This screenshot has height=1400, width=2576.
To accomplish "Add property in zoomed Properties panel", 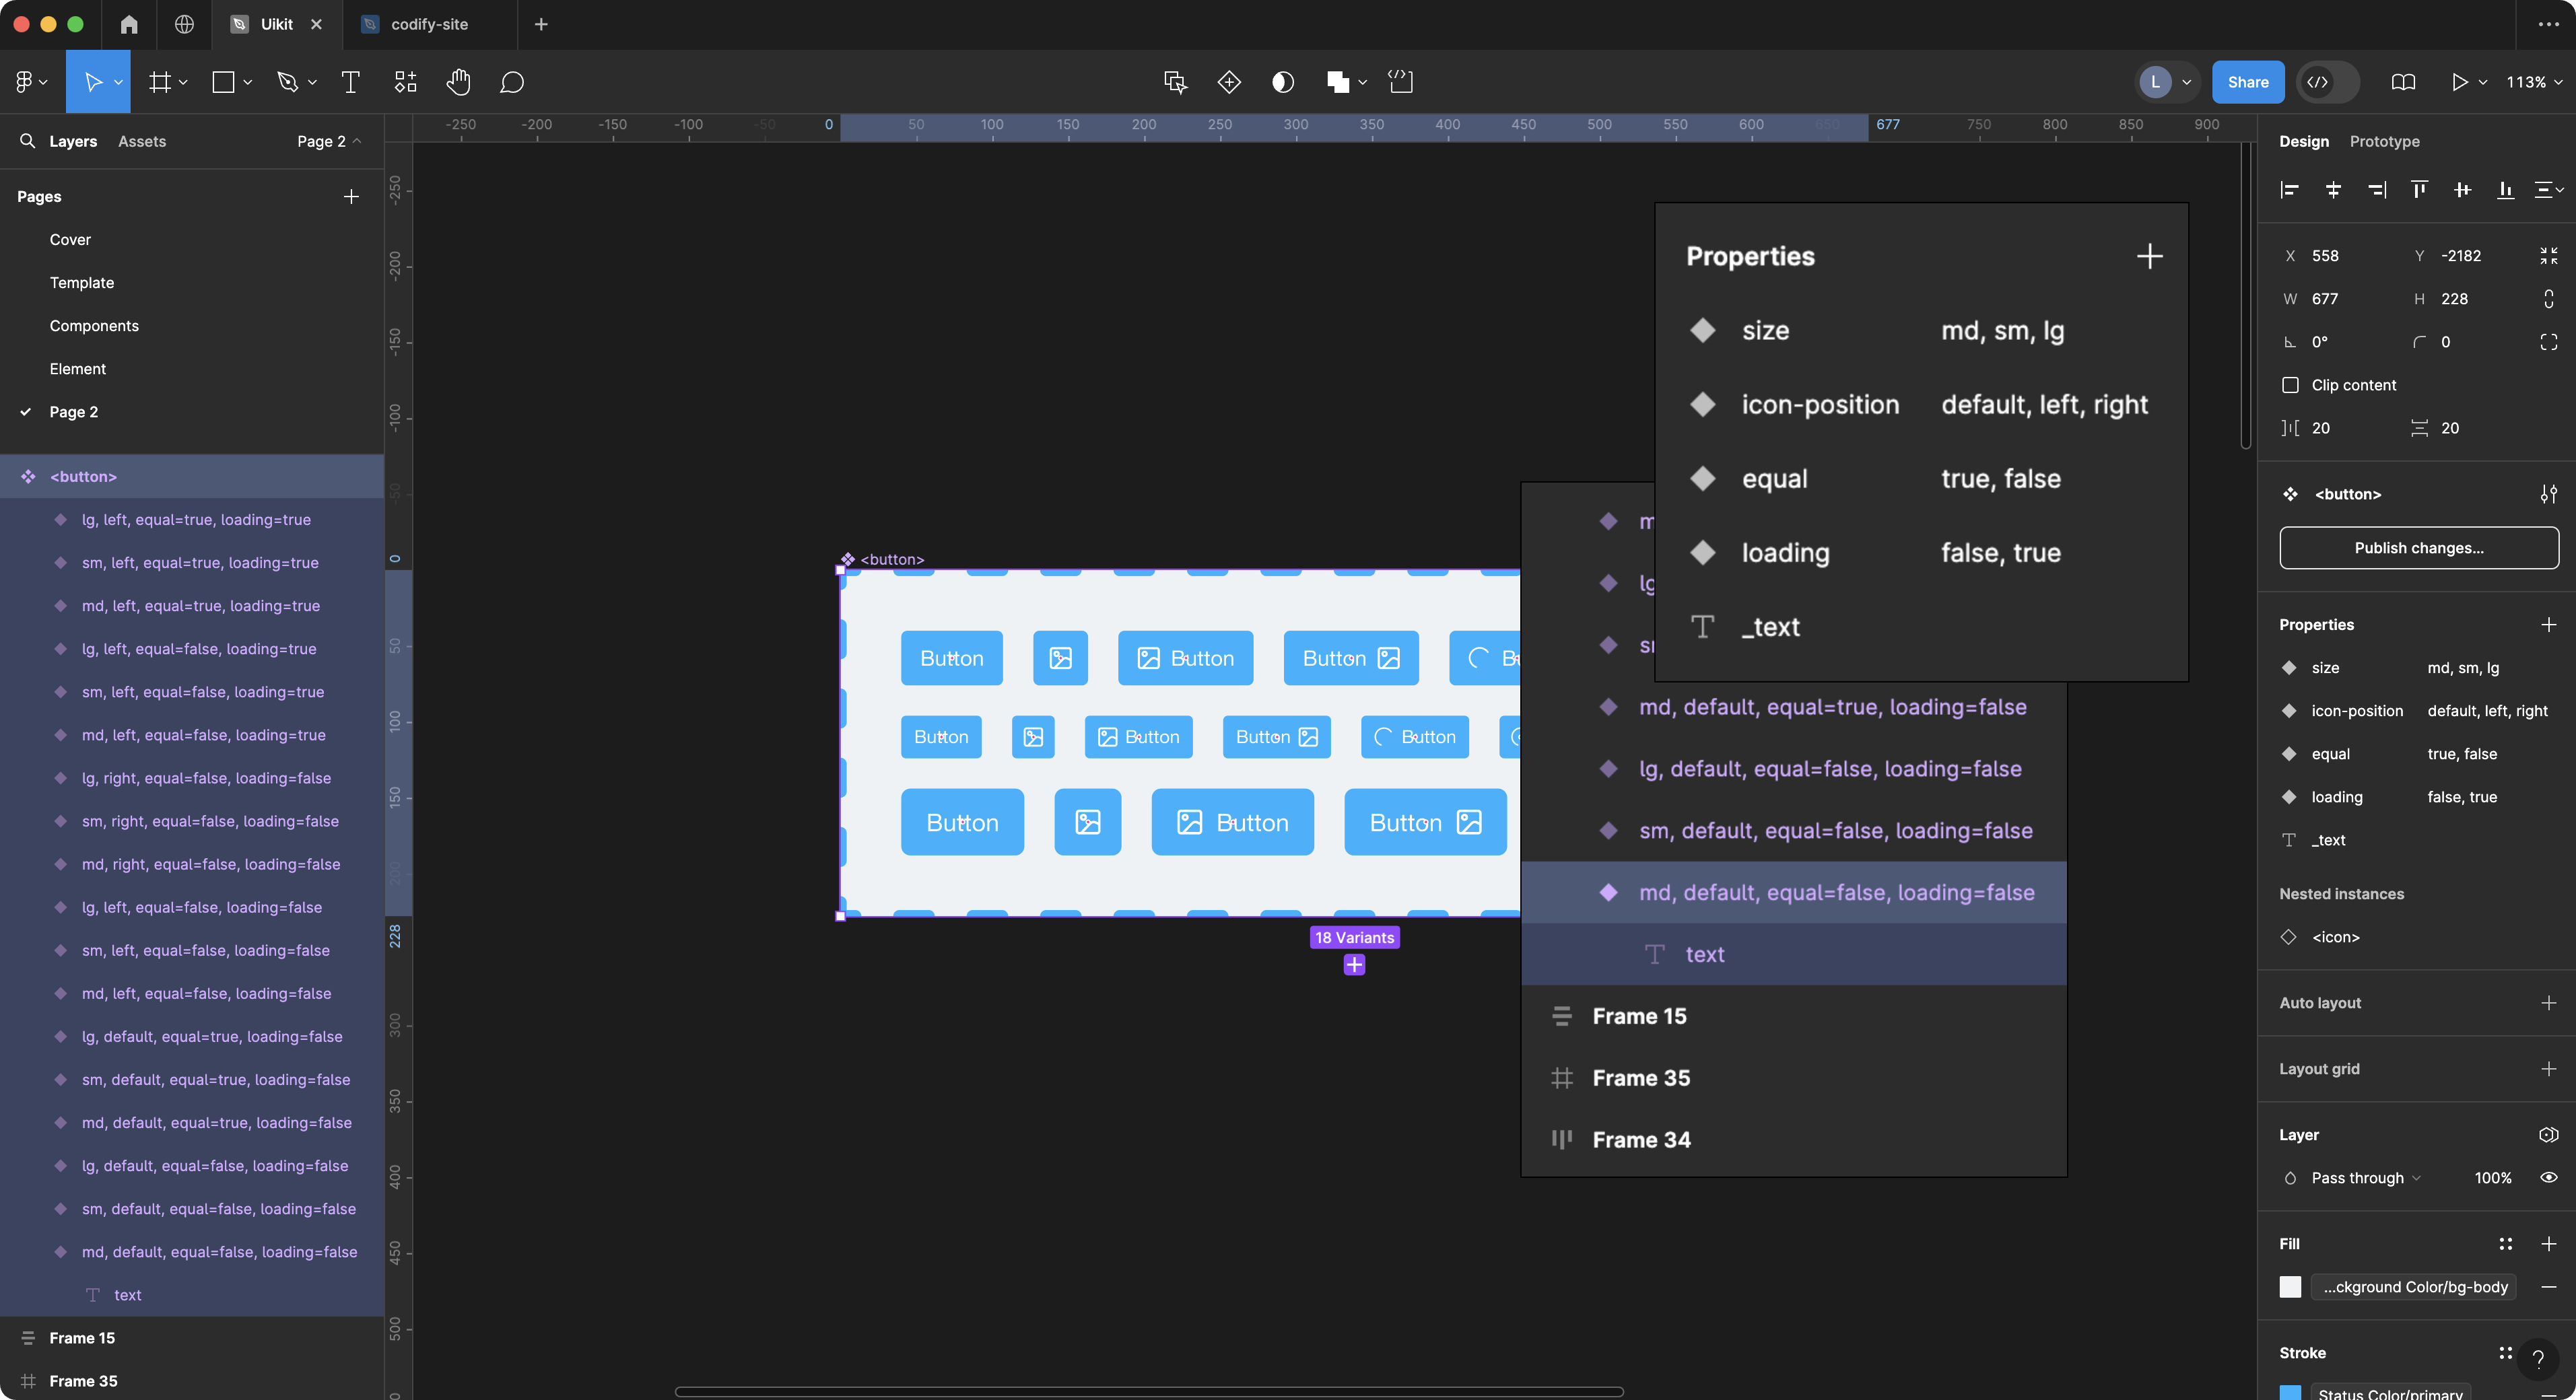I will (2149, 256).
